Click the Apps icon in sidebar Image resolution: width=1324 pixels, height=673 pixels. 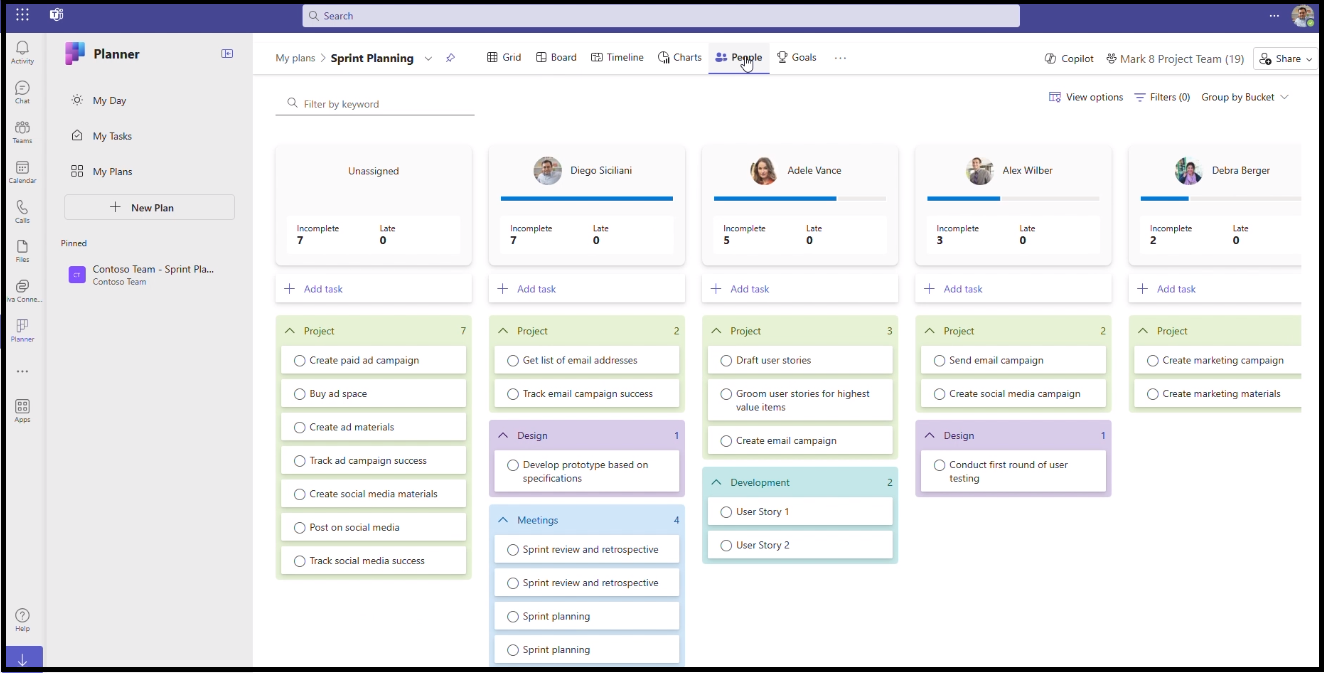point(22,410)
